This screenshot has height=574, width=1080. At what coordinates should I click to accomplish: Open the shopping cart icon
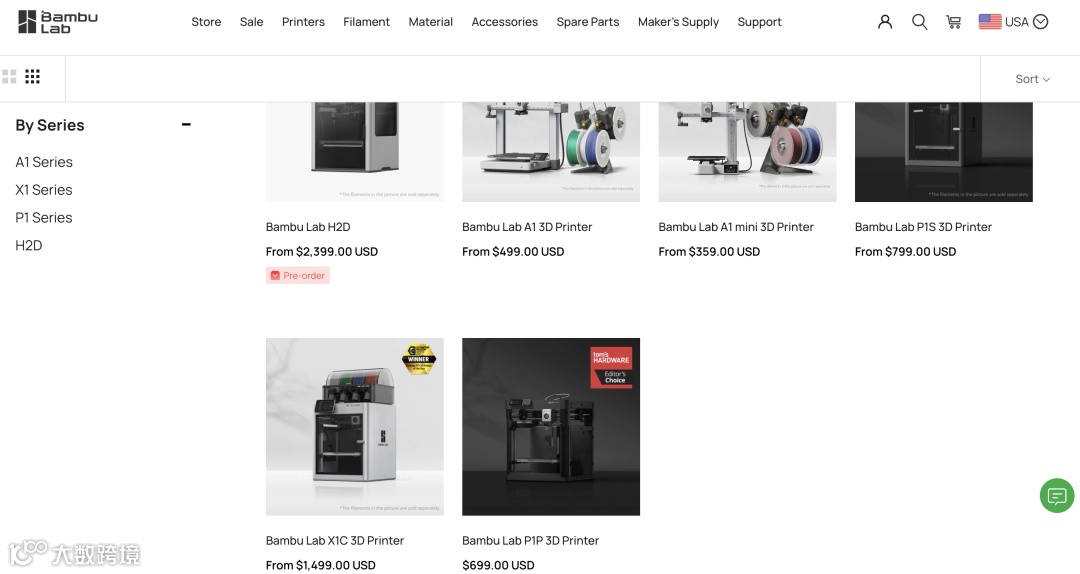point(954,22)
